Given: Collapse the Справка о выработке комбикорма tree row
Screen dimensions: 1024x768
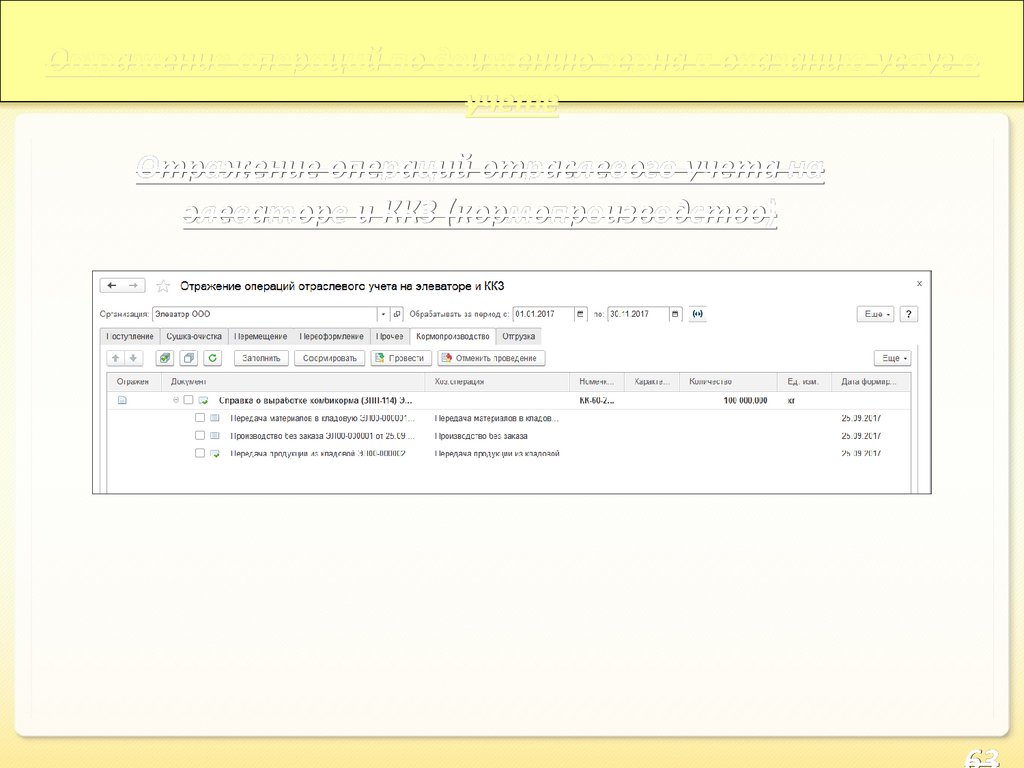Looking at the screenshot, I should (x=176, y=400).
